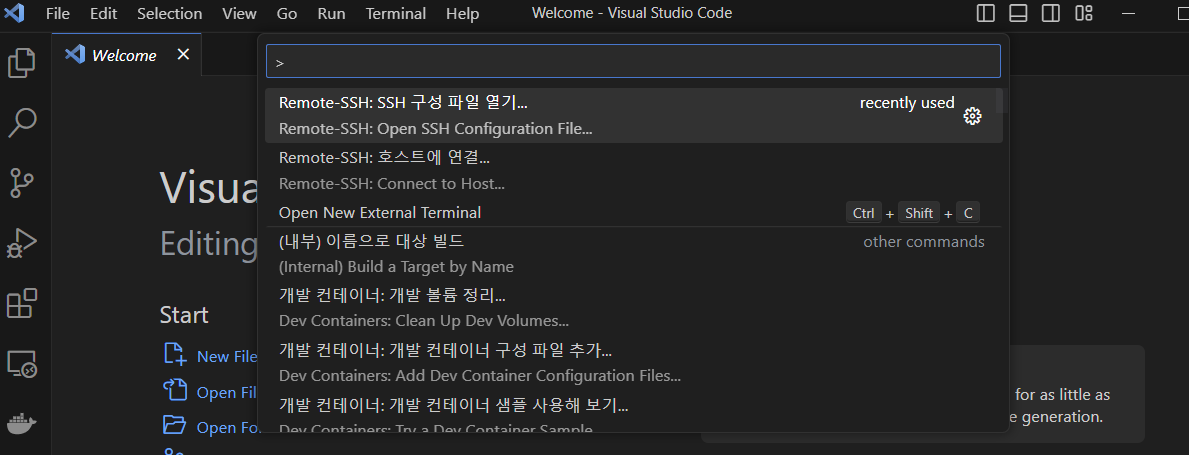1189x455 pixels.
Task: Run Remote-SSH: Open SSH Configuration File command
Action: click(633, 115)
